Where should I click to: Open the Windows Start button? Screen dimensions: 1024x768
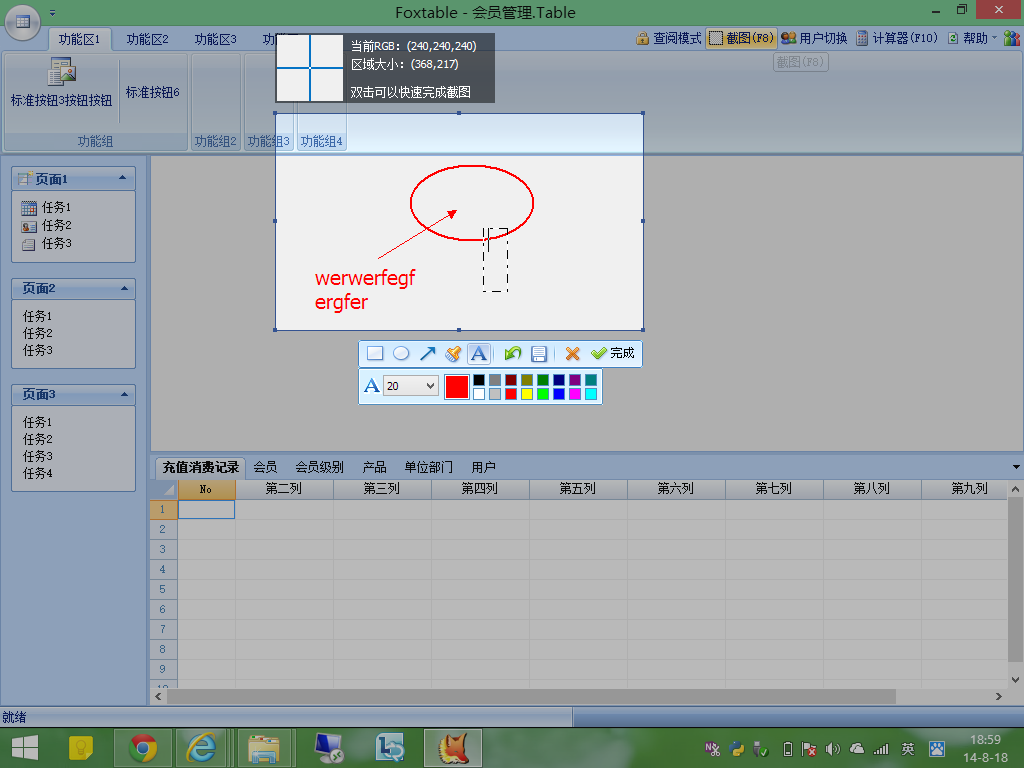pyautogui.click(x=25, y=748)
